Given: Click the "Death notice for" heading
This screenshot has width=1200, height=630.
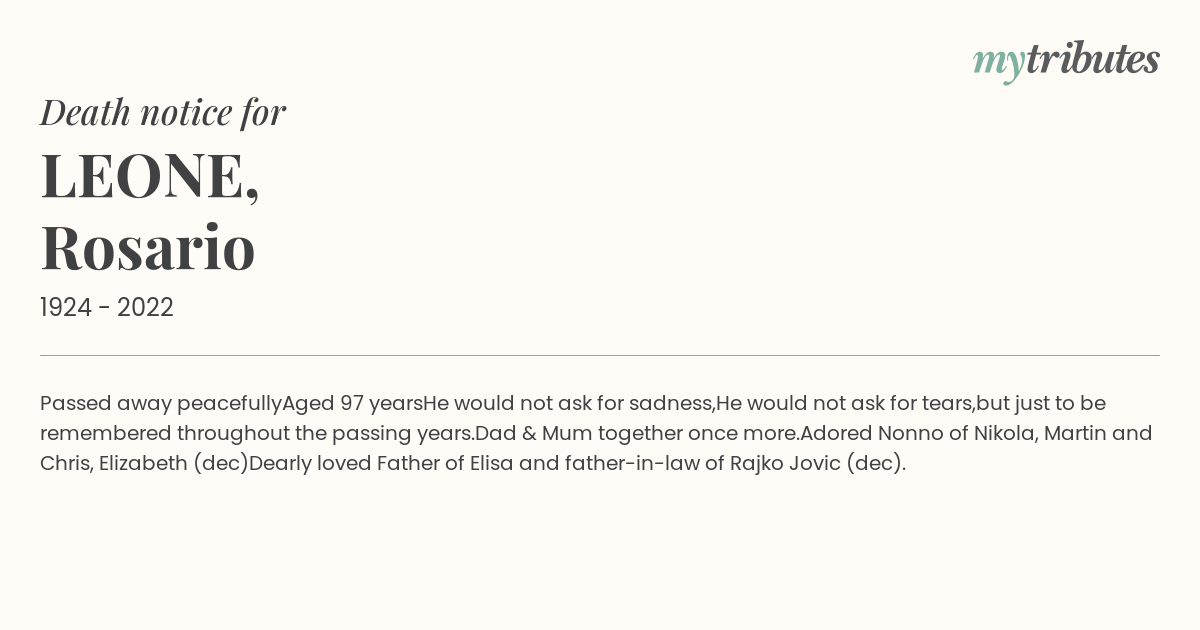Looking at the screenshot, I should [163, 112].
